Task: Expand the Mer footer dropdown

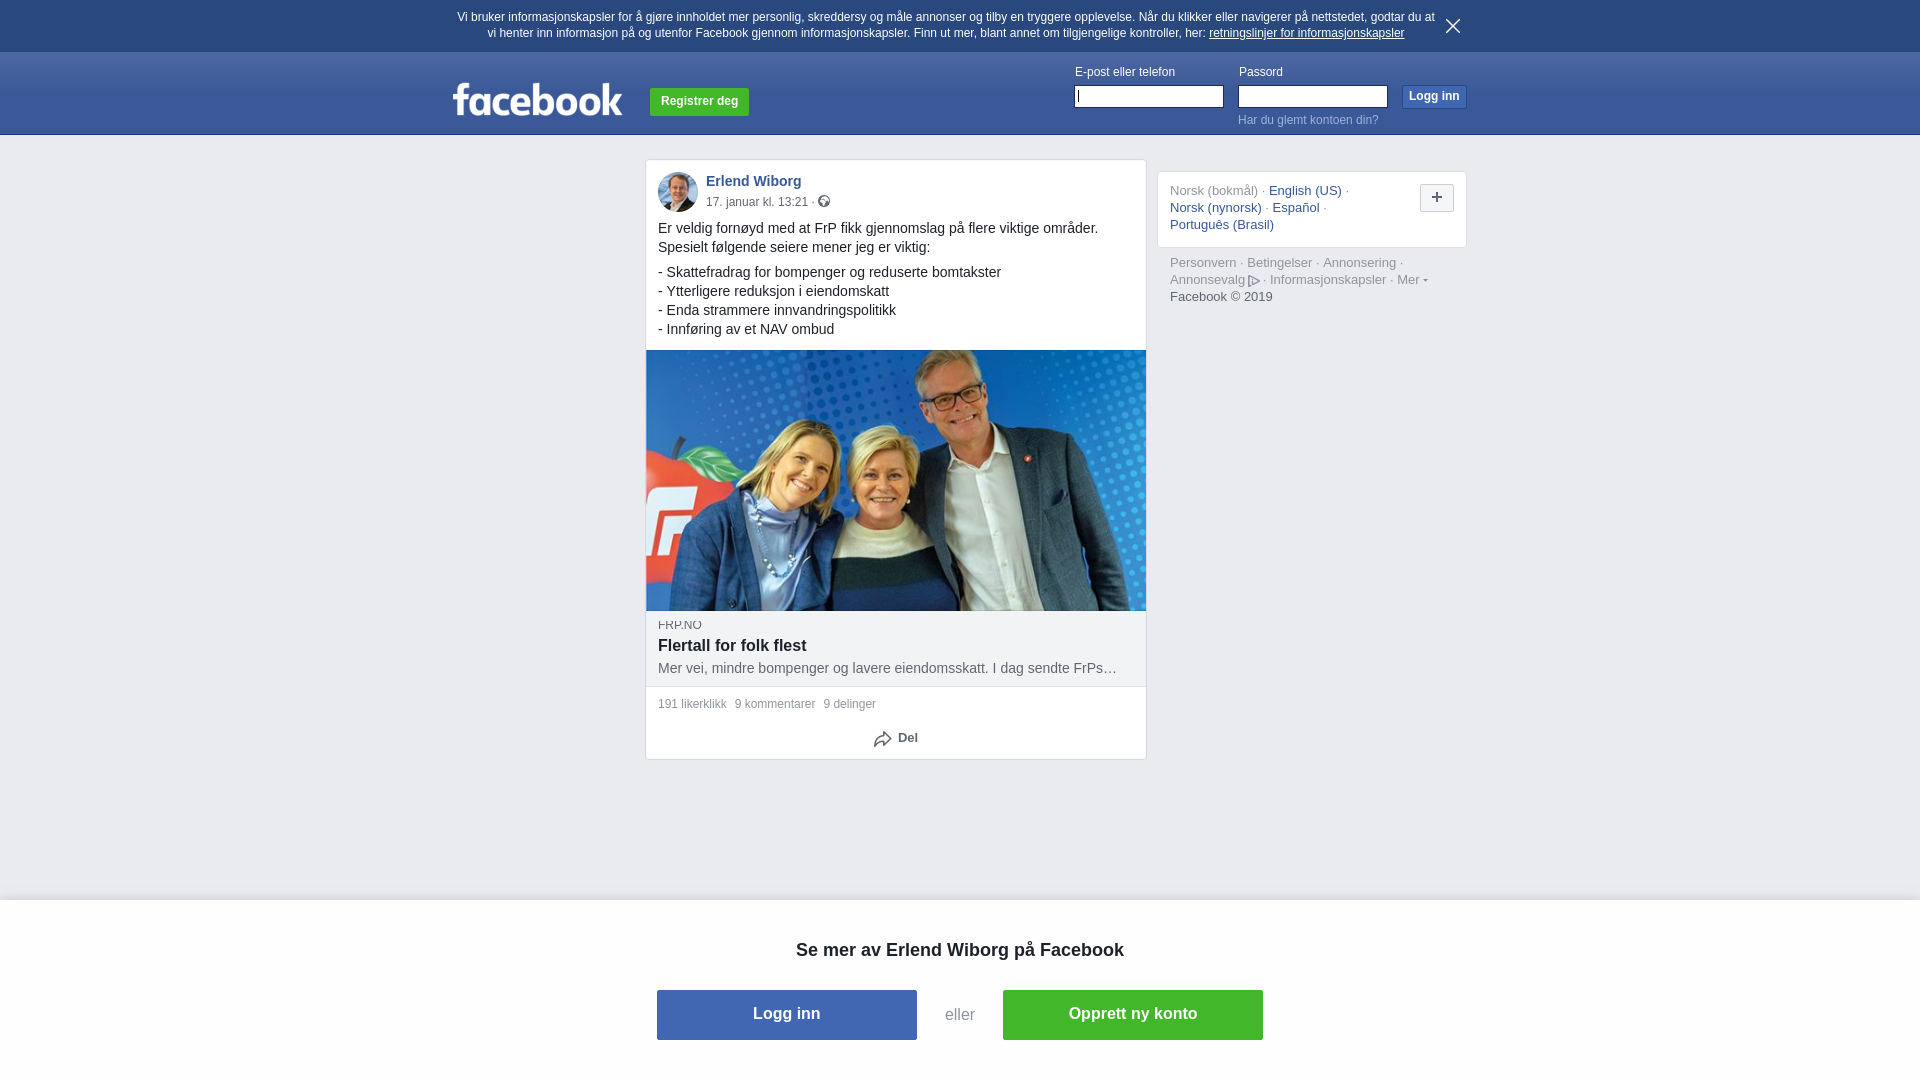Action: [1412, 280]
